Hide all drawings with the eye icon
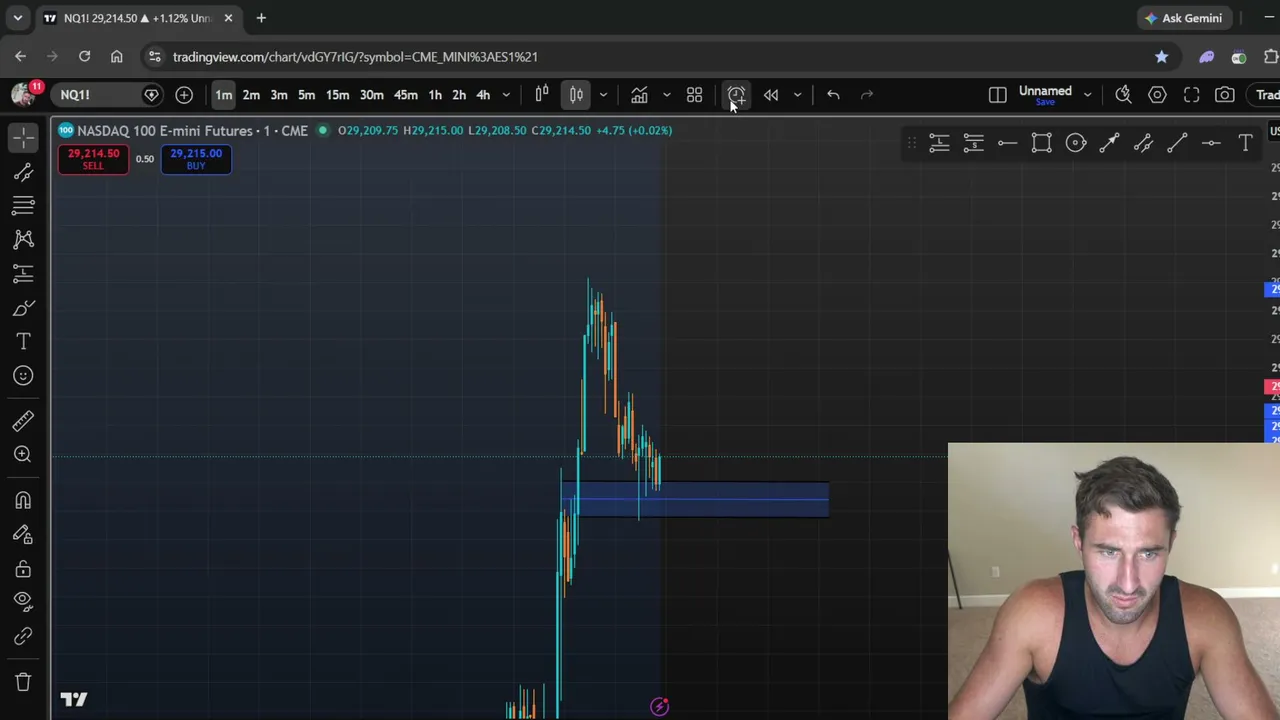The height and width of the screenshot is (720, 1280). click(23, 601)
